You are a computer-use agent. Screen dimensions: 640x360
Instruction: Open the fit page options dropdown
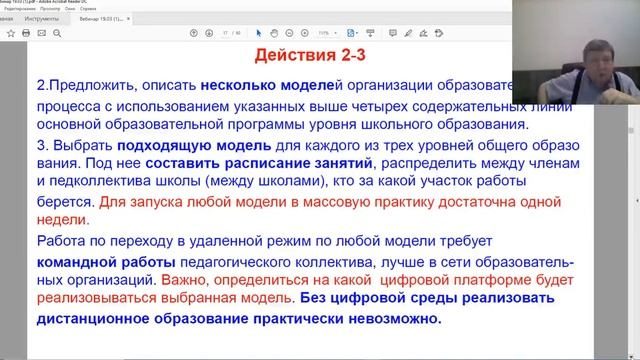pyautogui.click(x=352, y=33)
